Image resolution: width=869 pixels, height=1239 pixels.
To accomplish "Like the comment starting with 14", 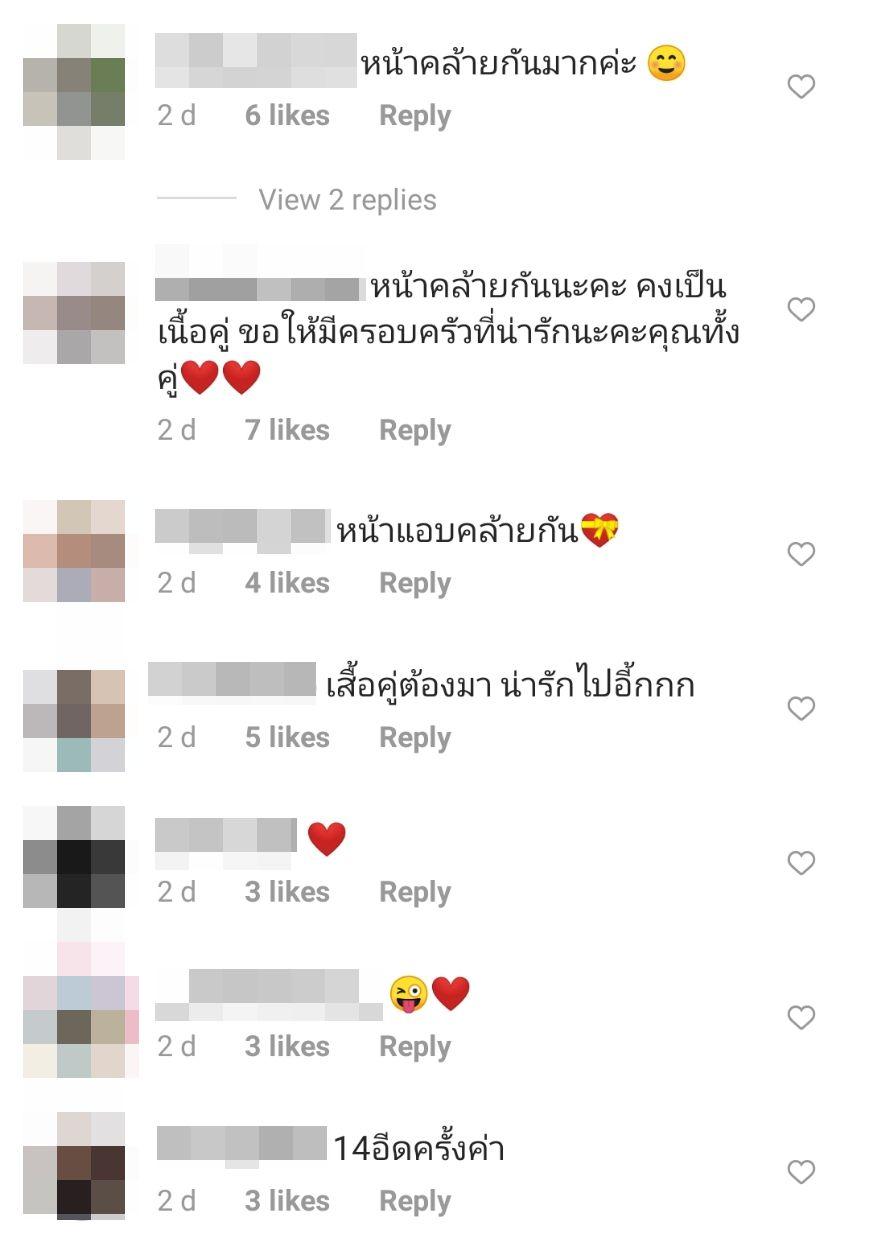I will click(801, 1172).
